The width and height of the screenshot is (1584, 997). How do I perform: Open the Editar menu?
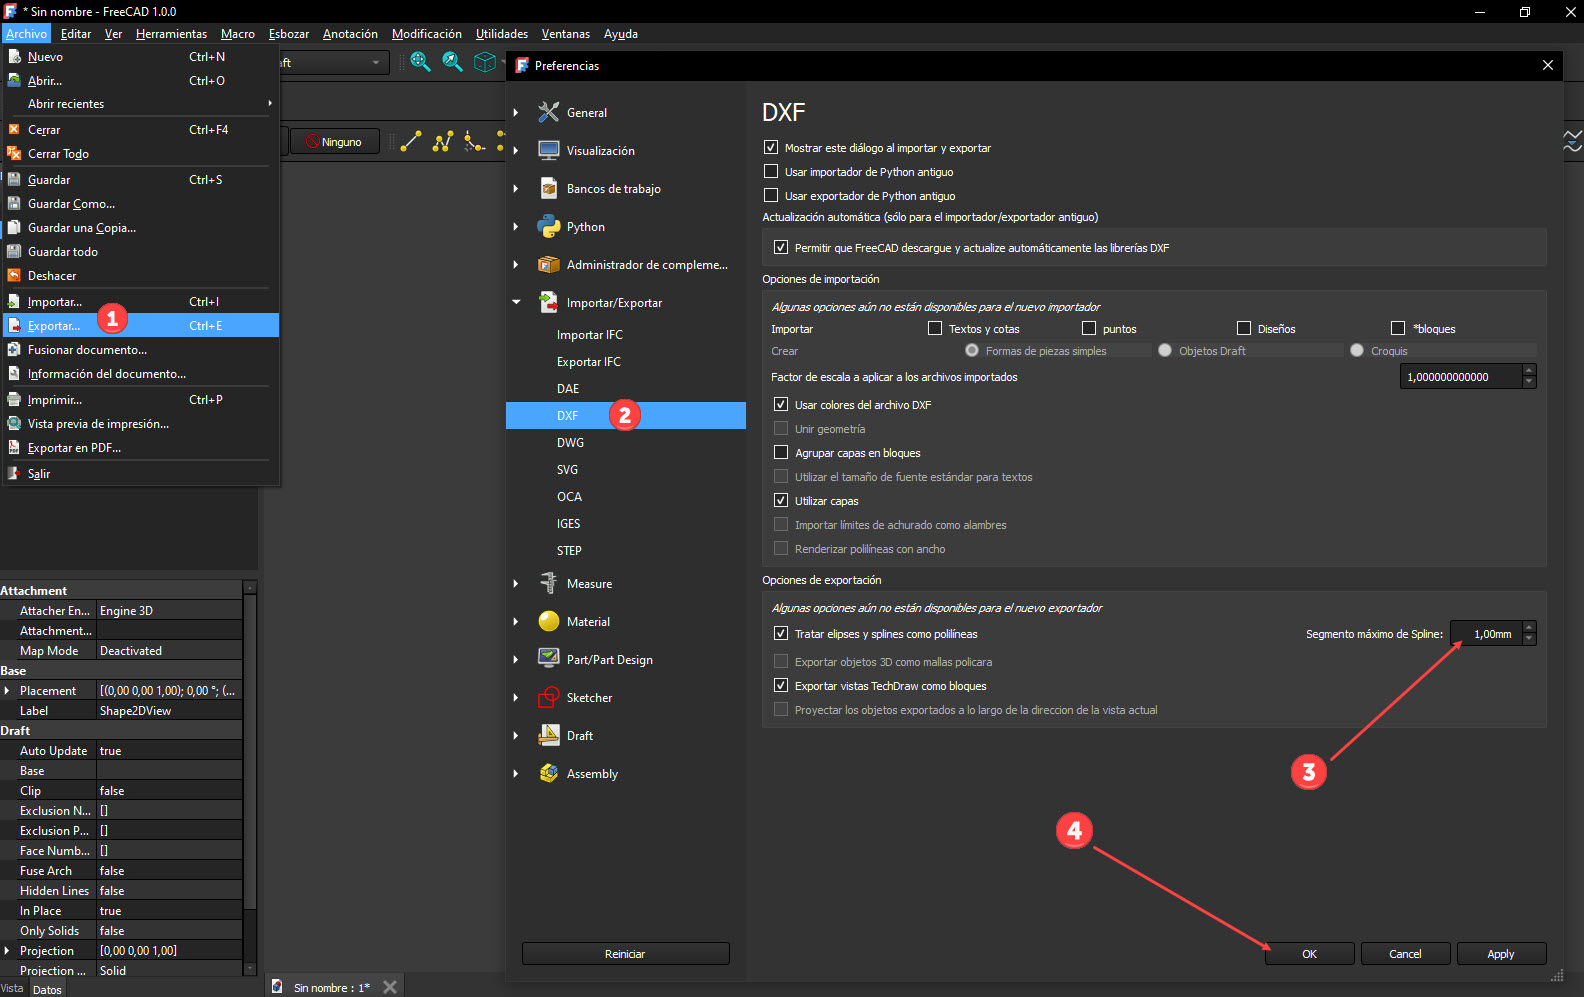click(76, 33)
